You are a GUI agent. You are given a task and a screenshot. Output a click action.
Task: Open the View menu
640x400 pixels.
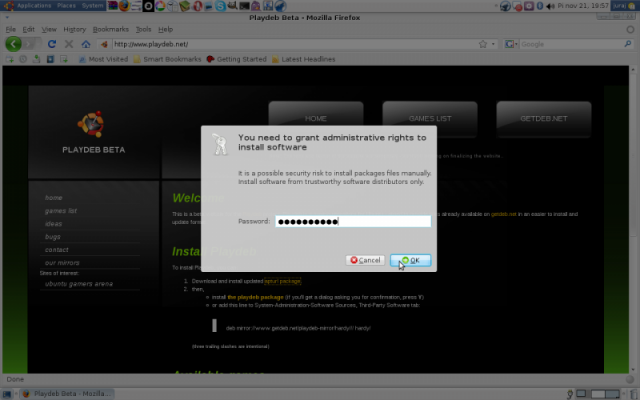tap(49, 29)
